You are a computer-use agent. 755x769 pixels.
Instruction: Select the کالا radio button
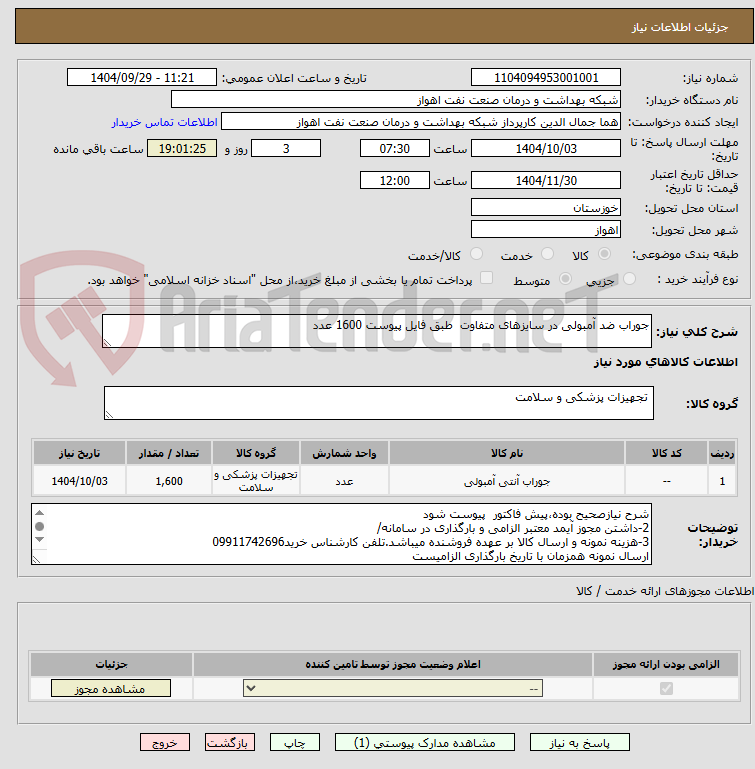click(604, 254)
